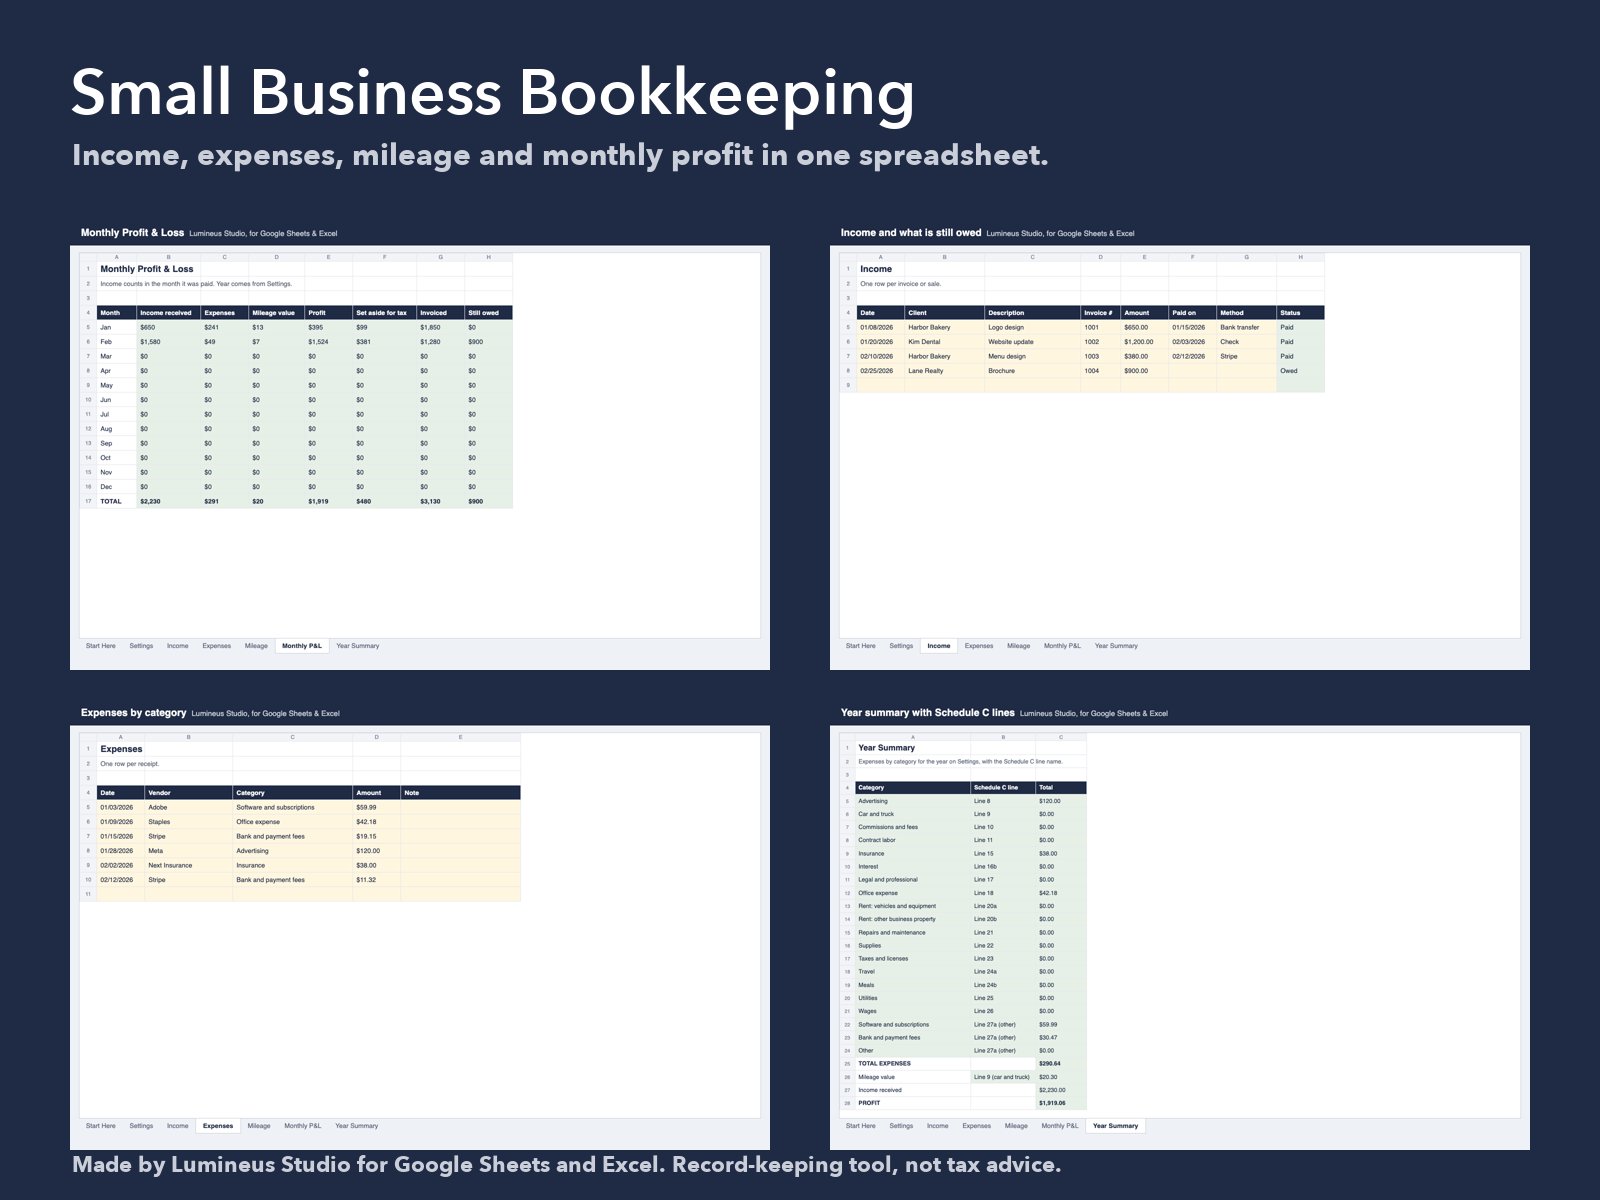Click the "Invoiced" header in Monthly P&L

click(x=440, y=313)
